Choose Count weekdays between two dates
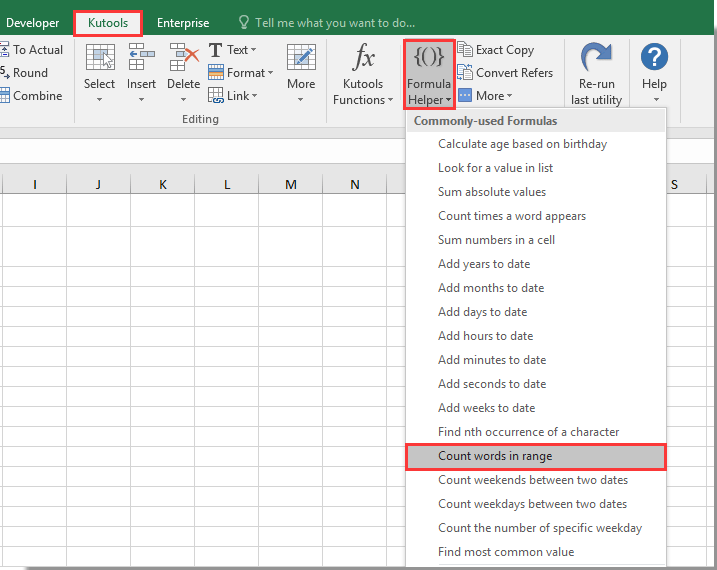 click(x=536, y=504)
